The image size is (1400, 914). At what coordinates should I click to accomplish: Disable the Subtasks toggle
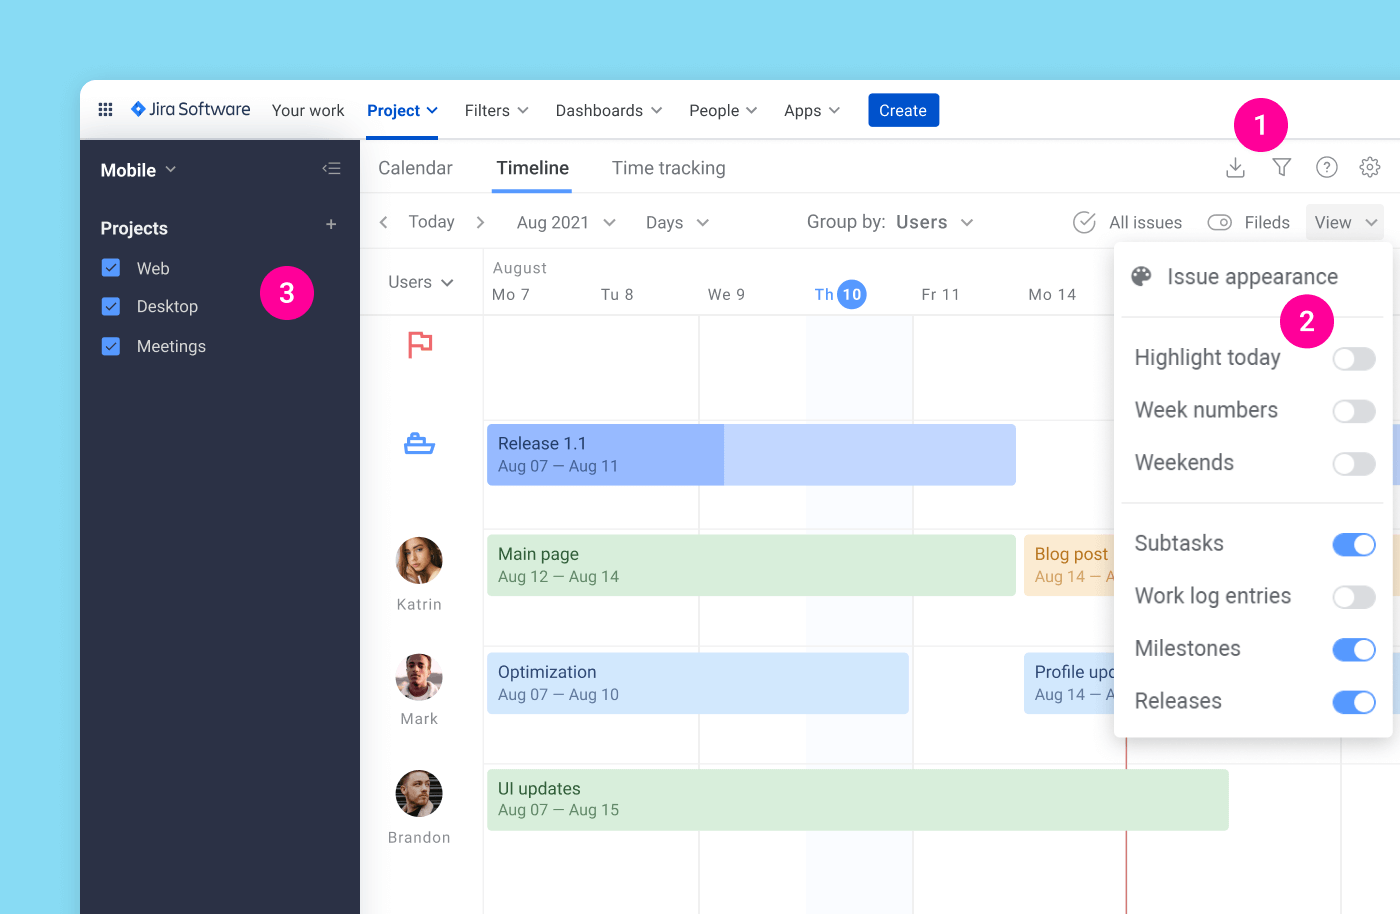(x=1354, y=544)
